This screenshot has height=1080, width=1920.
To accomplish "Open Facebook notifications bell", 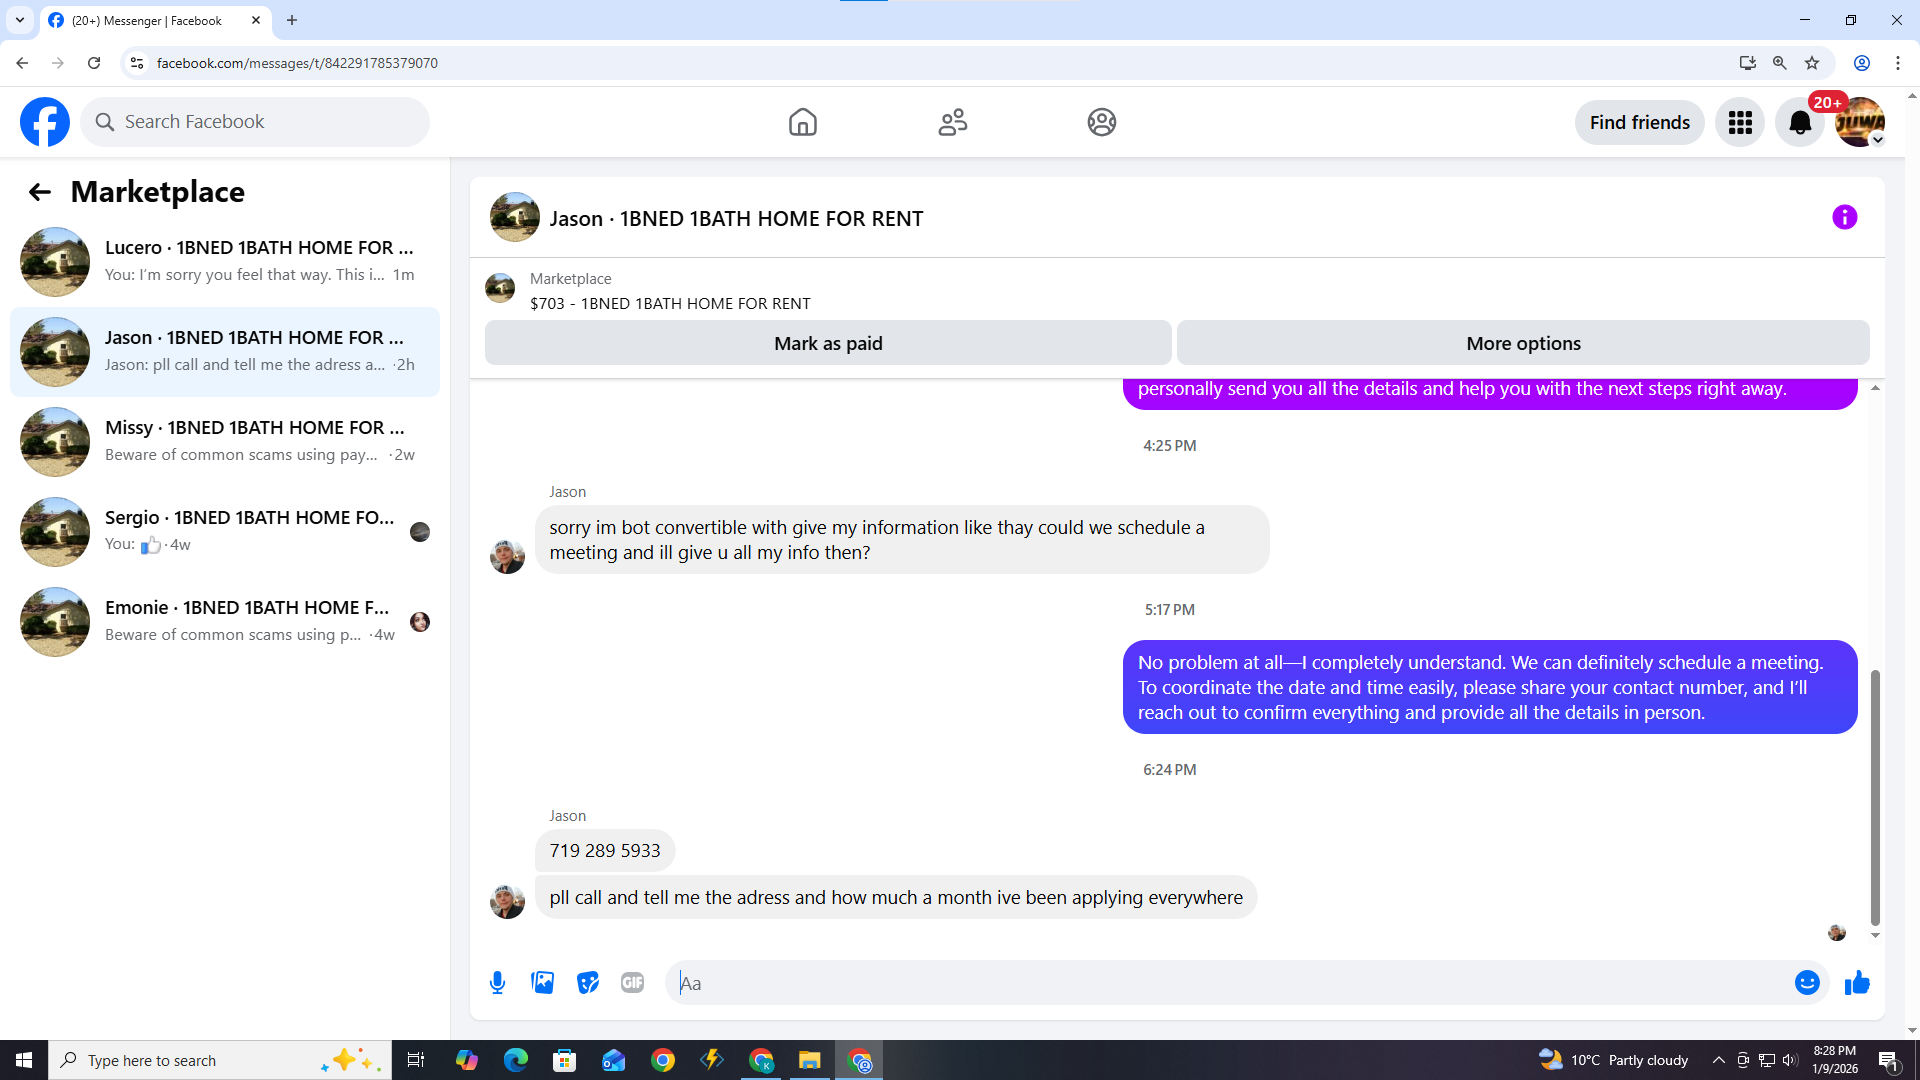I will [x=1799, y=122].
